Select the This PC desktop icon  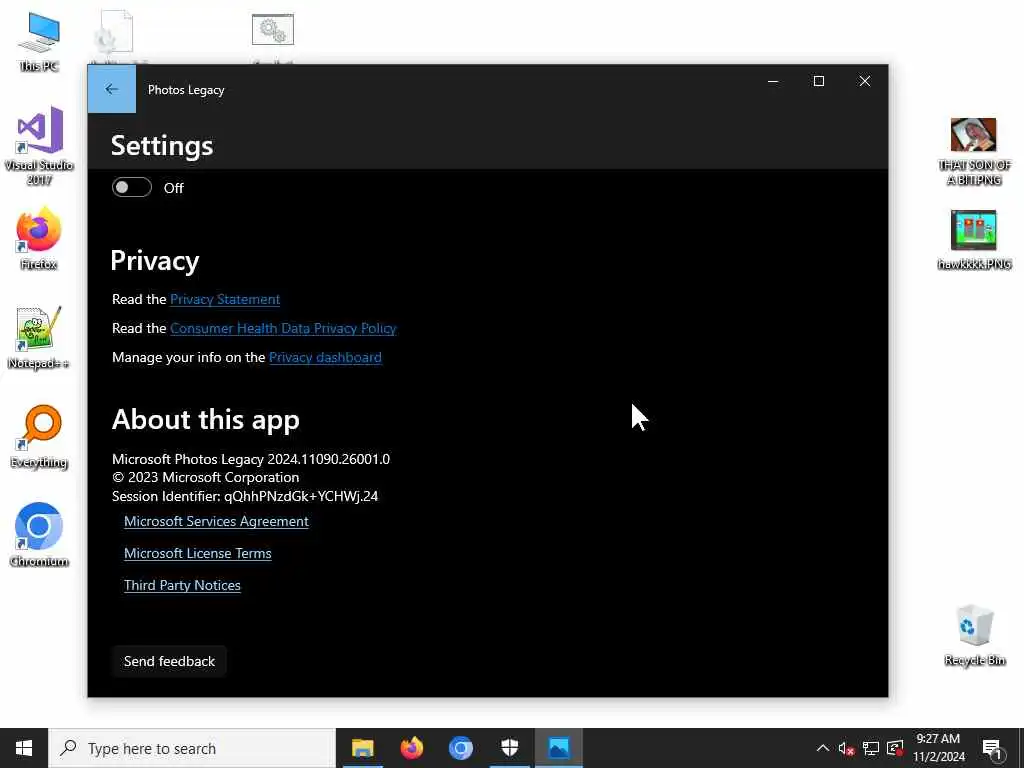pos(39,40)
